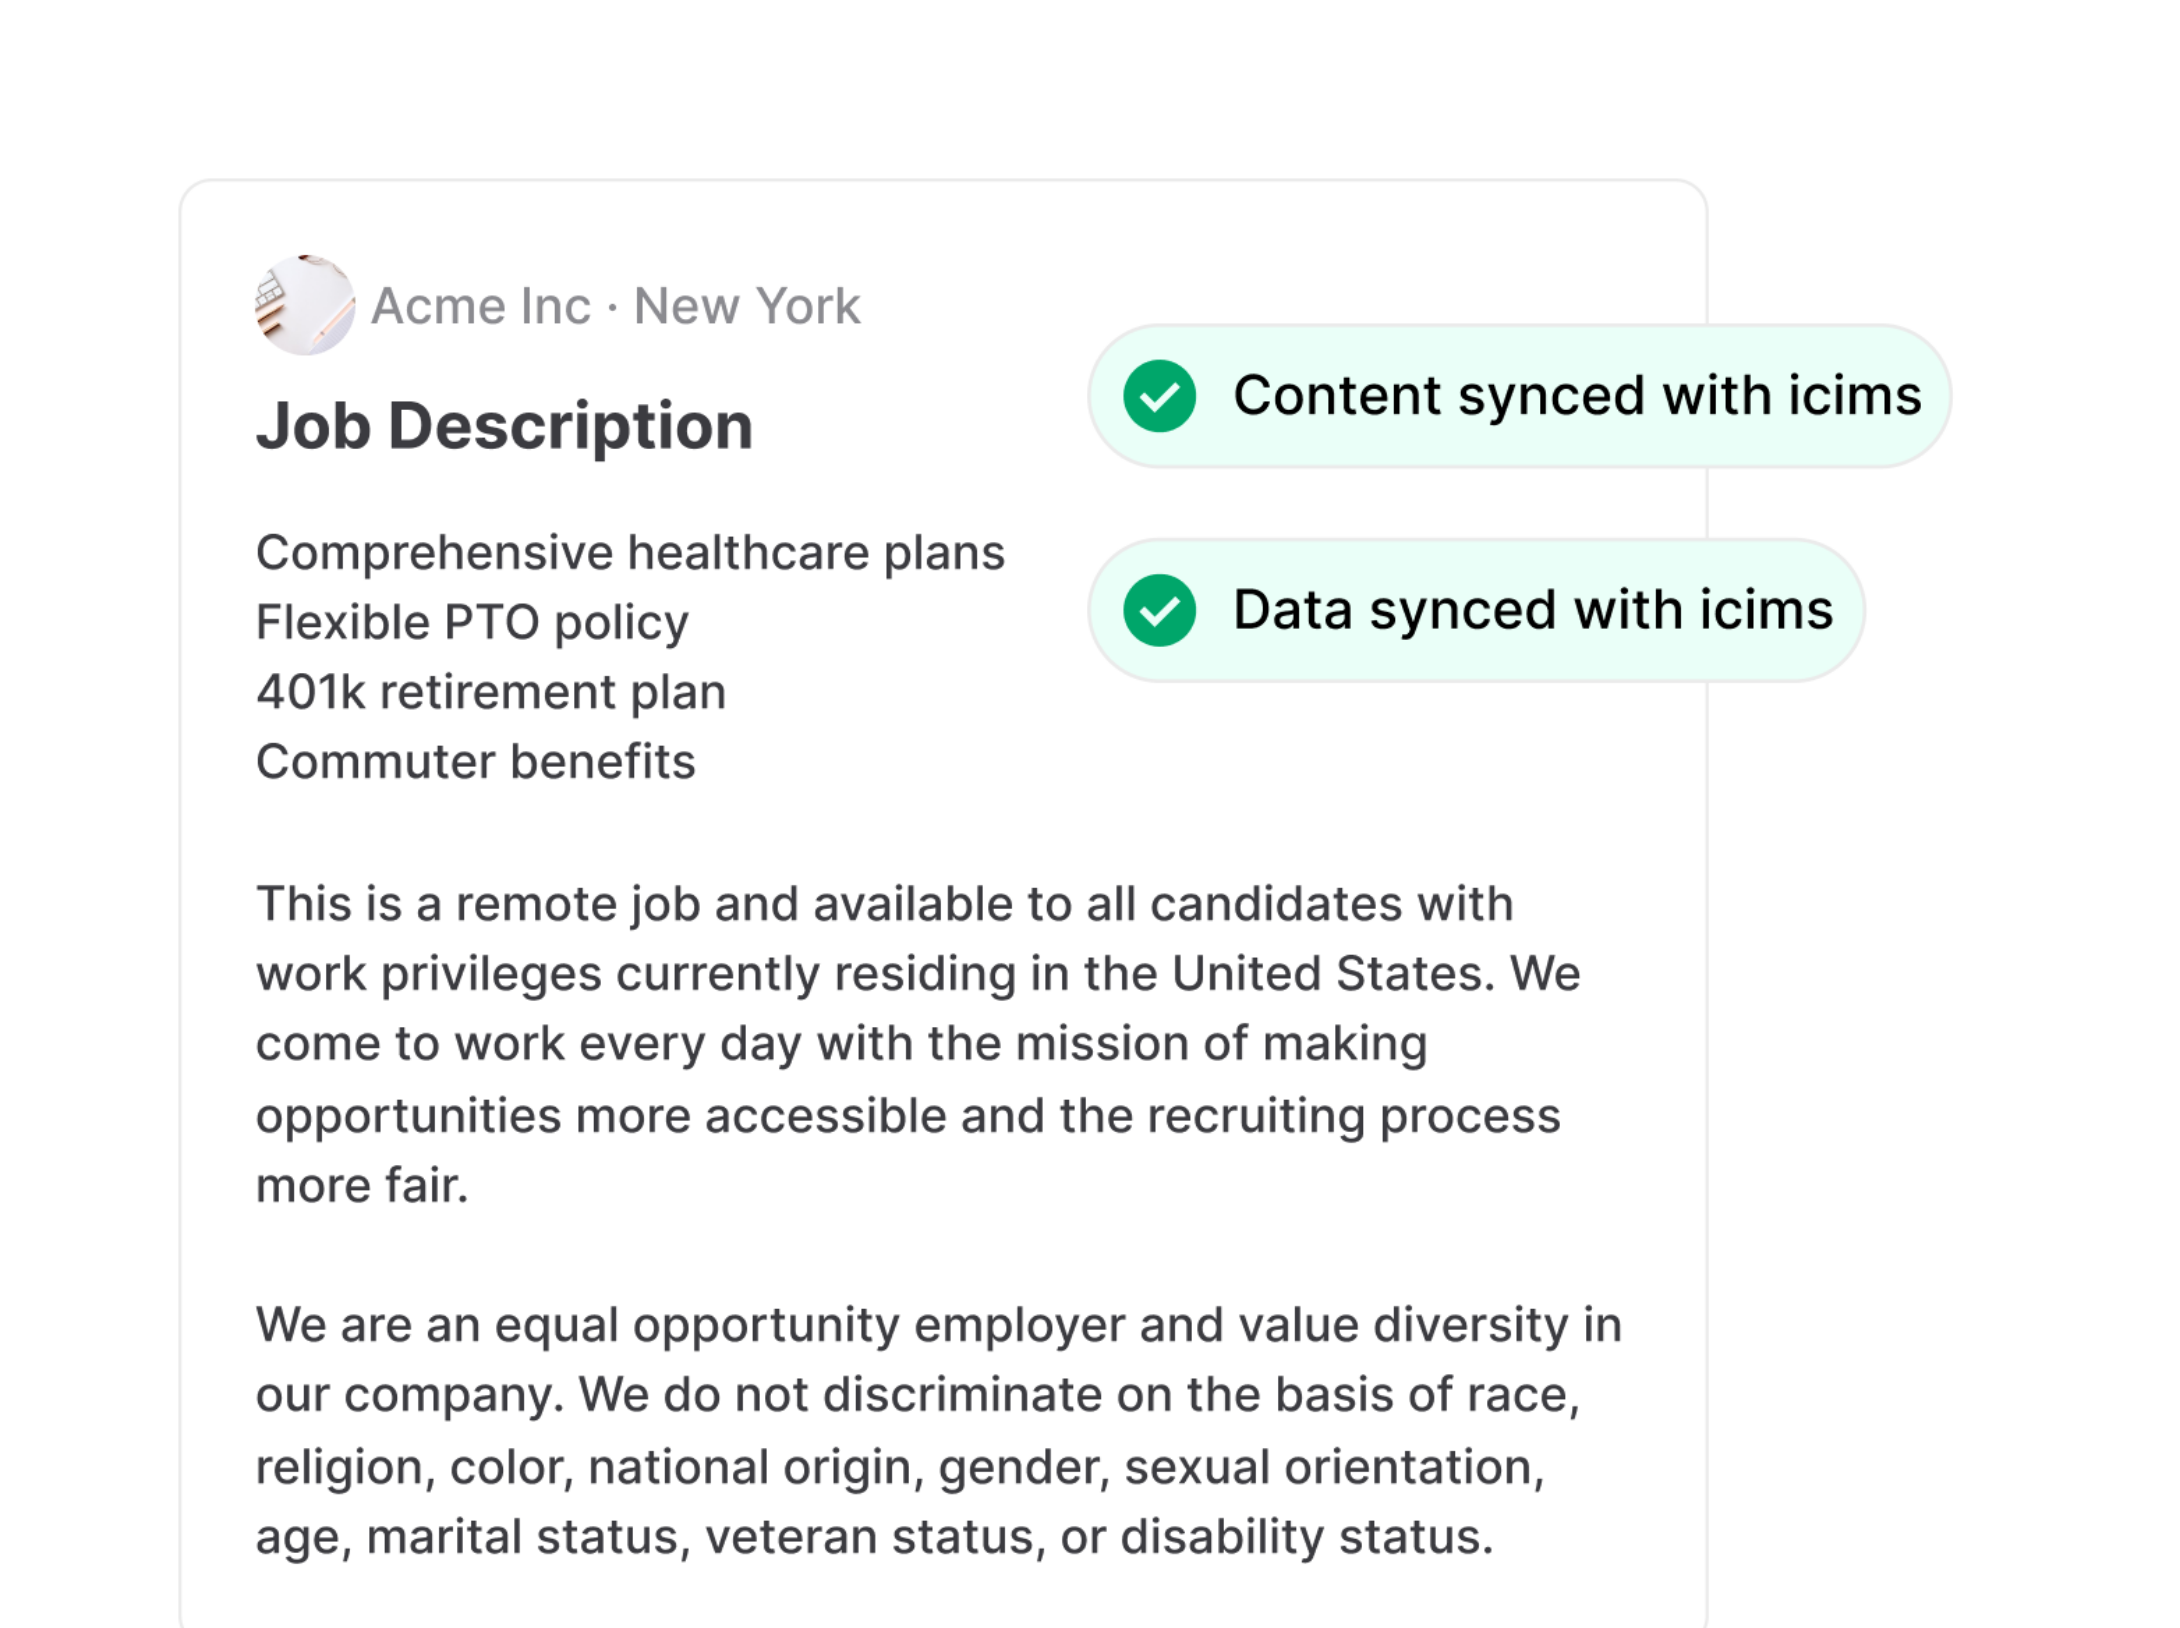Image resolution: width=2180 pixels, height=1628 pixels.
Task: Click the remote job paragraph
Action: pos(915,1044)
